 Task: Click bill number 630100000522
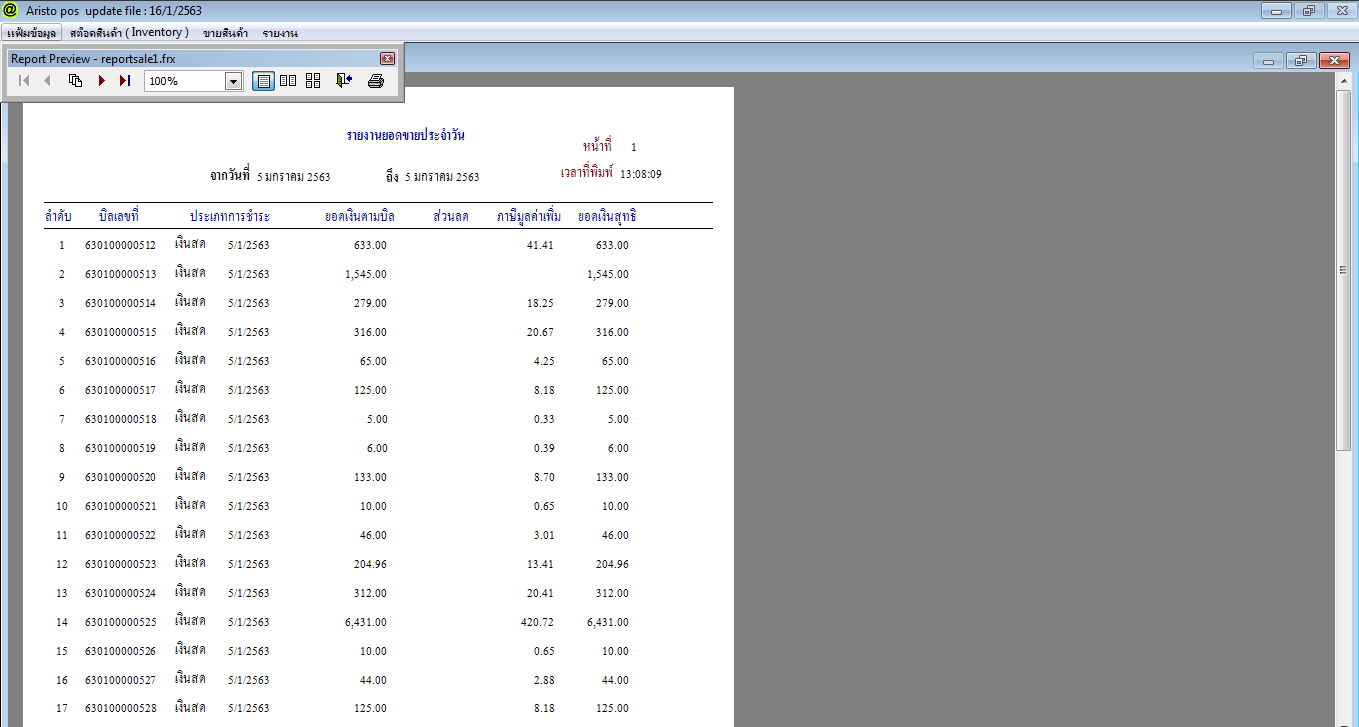[121, 535]
